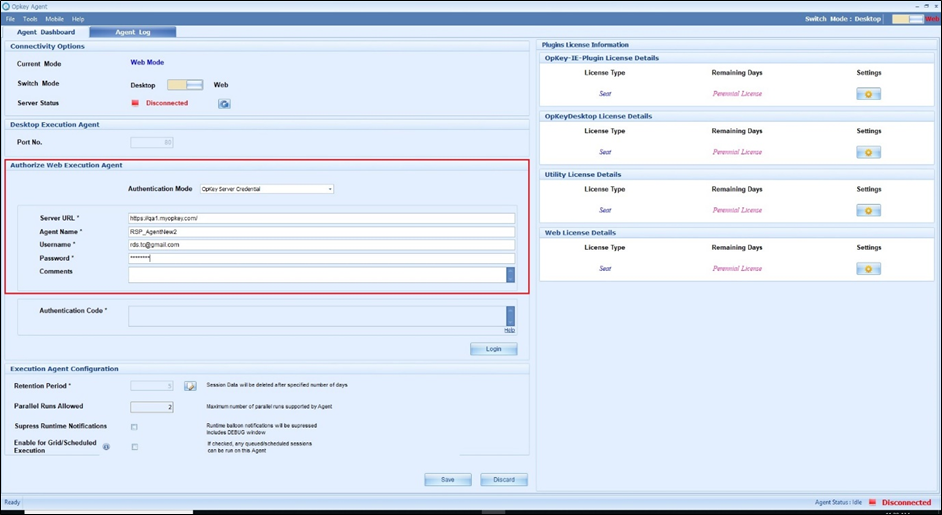Check the Supress Runtime Notifications checkbox
Image resolution: width=942 pixels, height=515 pixels.
(x=134, y=427)
